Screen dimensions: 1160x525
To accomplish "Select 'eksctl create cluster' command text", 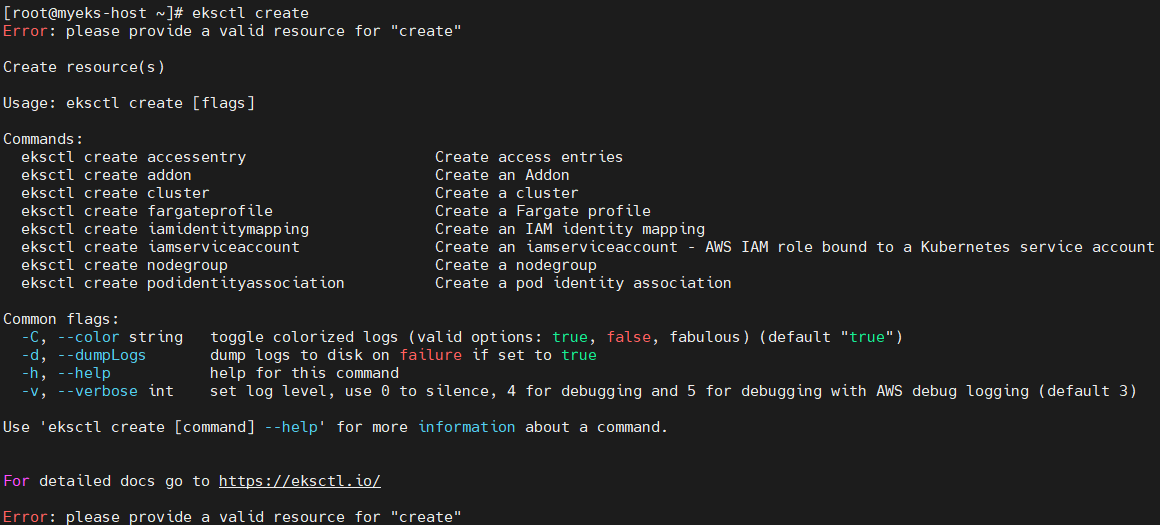I will click(115, 193).
